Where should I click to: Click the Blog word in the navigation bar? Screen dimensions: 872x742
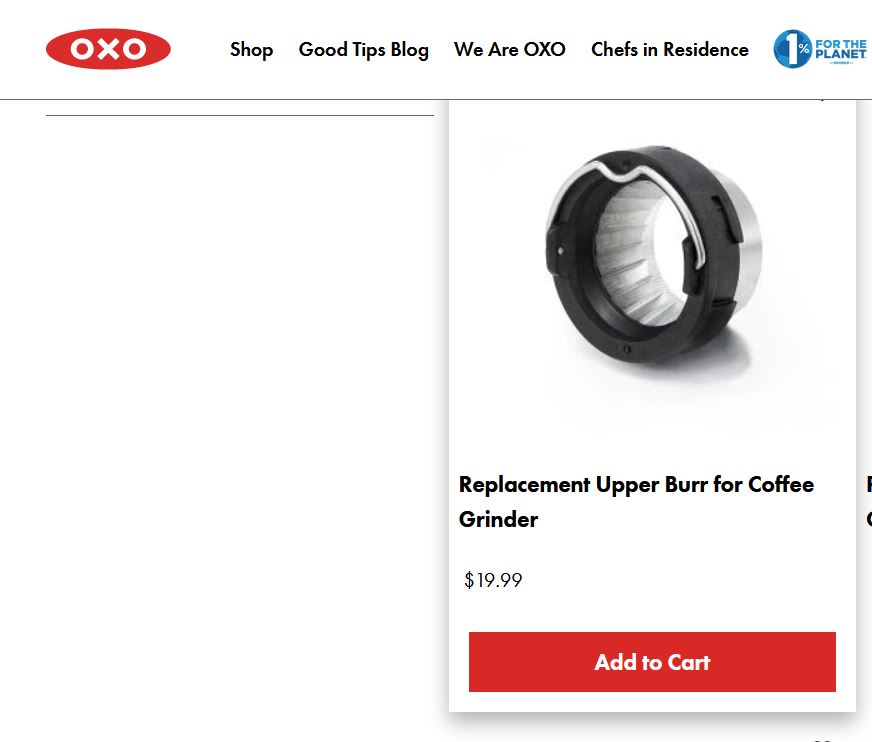tap(408, 49)
